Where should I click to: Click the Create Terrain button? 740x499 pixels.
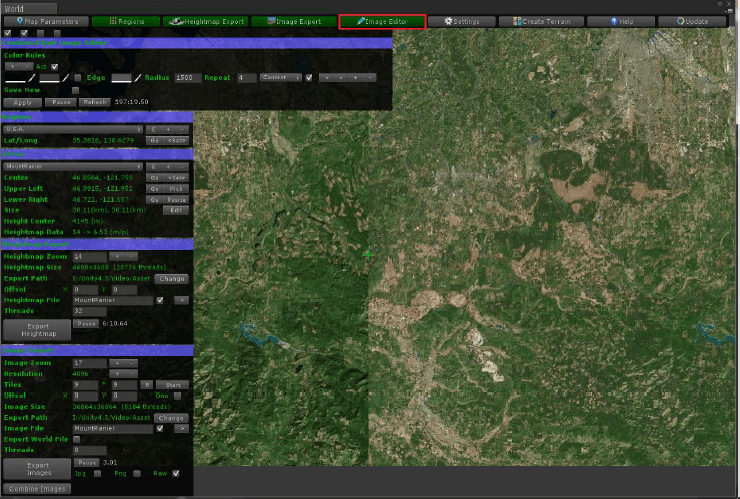click(541, 21)
